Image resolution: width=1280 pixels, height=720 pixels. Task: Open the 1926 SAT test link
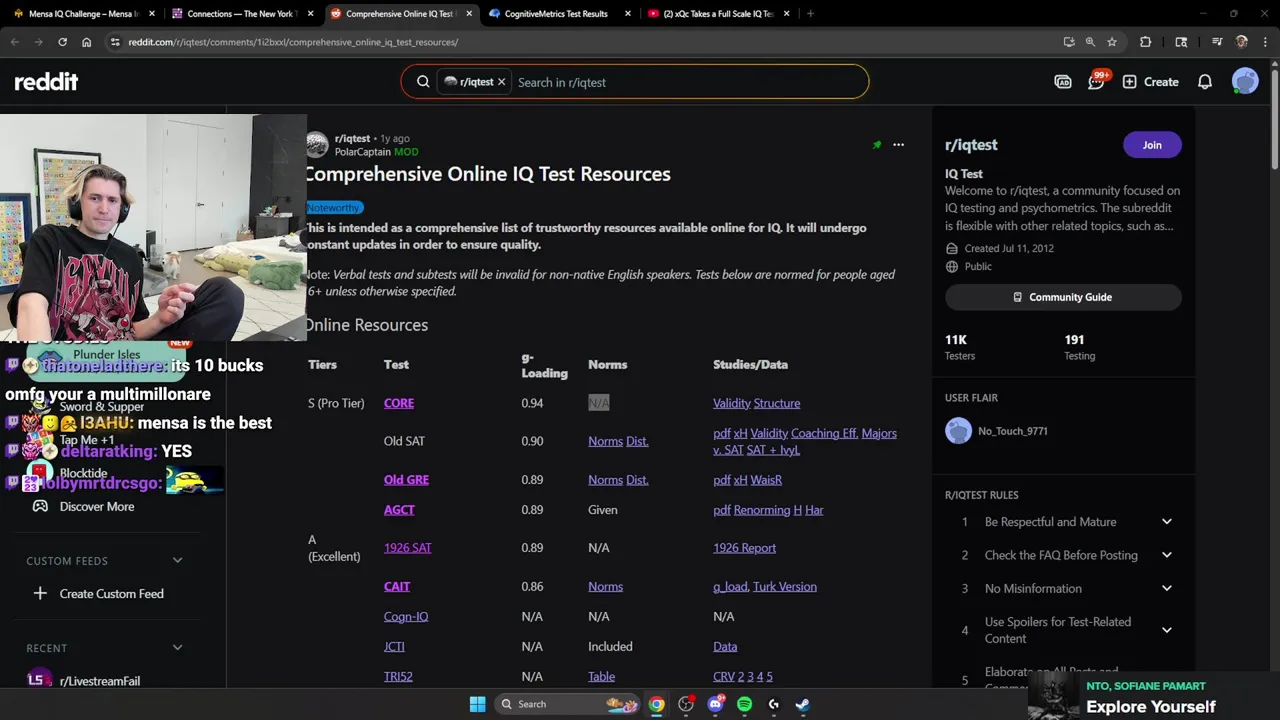tap(407, 548)
